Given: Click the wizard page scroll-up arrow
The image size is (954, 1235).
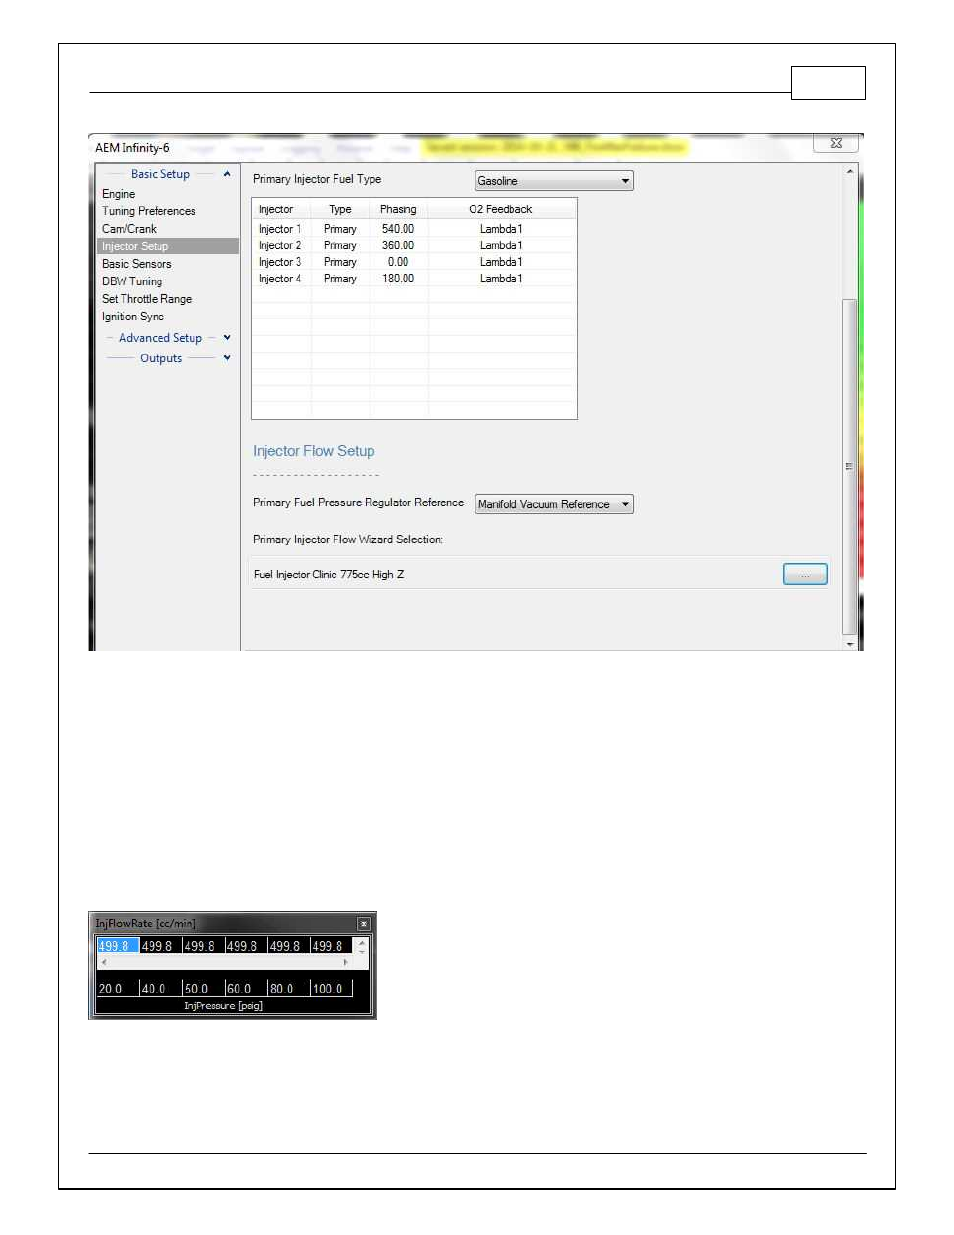Looking at the screenshot, I should point(850,171).
